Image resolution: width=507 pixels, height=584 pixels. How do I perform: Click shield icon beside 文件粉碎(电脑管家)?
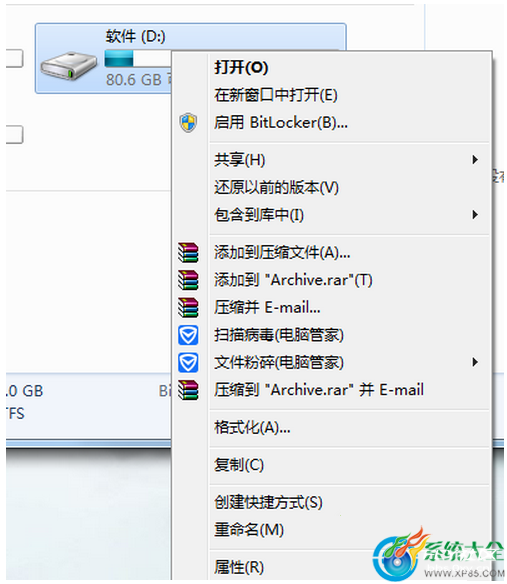[x=188, y=363]
